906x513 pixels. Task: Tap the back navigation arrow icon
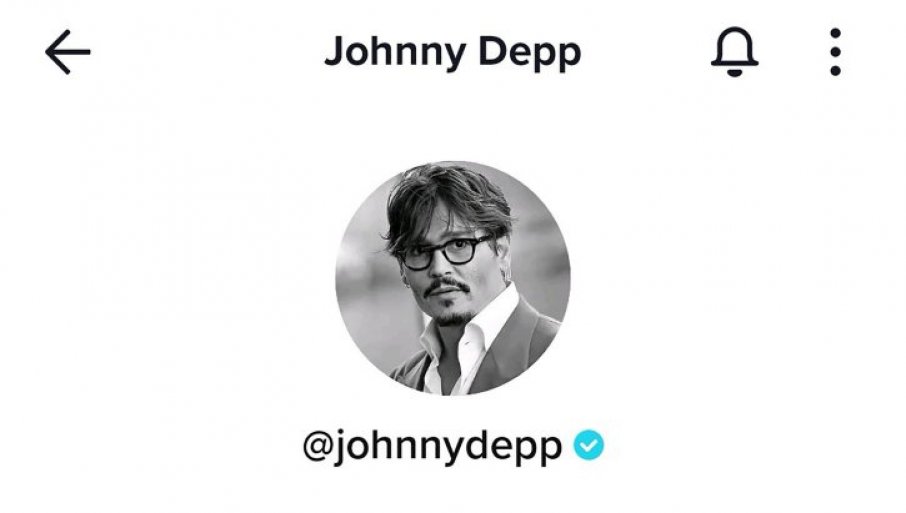tap(68, 52)
